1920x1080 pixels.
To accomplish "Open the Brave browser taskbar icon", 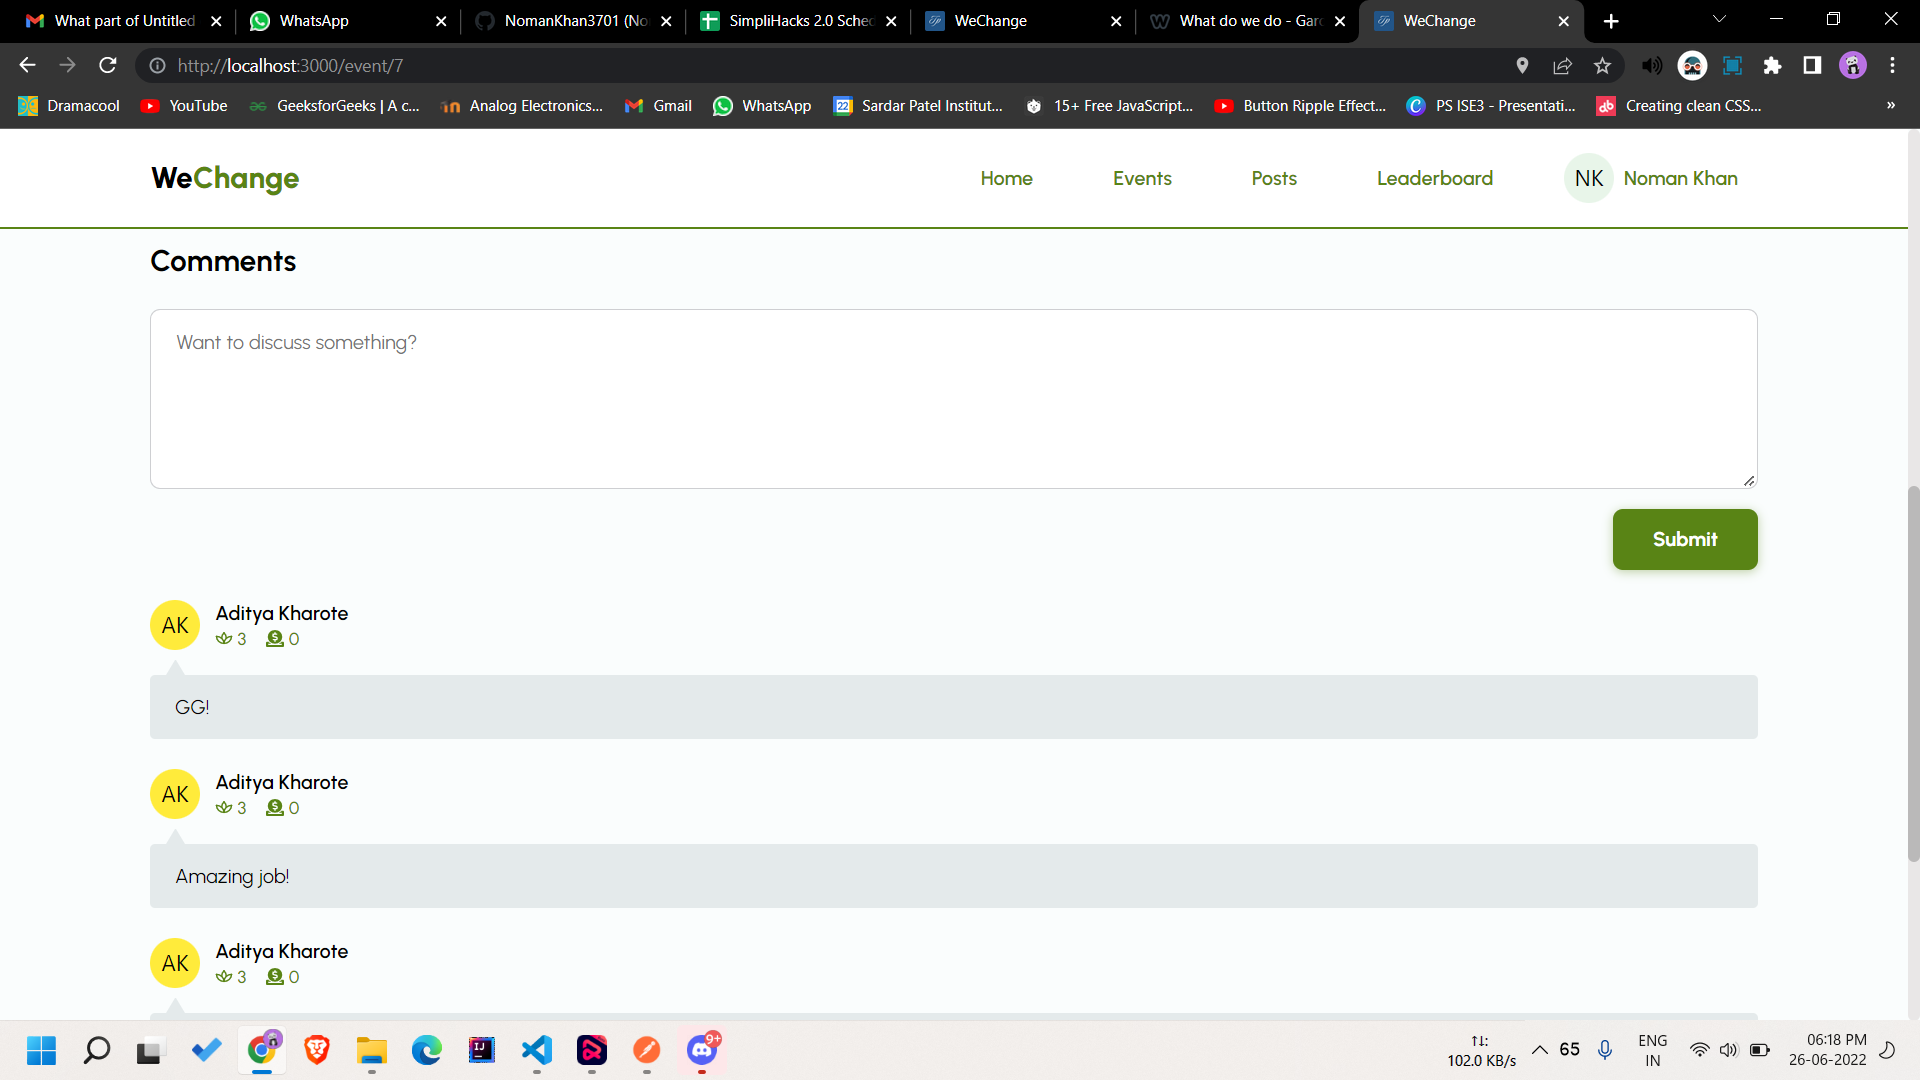I will 317,1050.
